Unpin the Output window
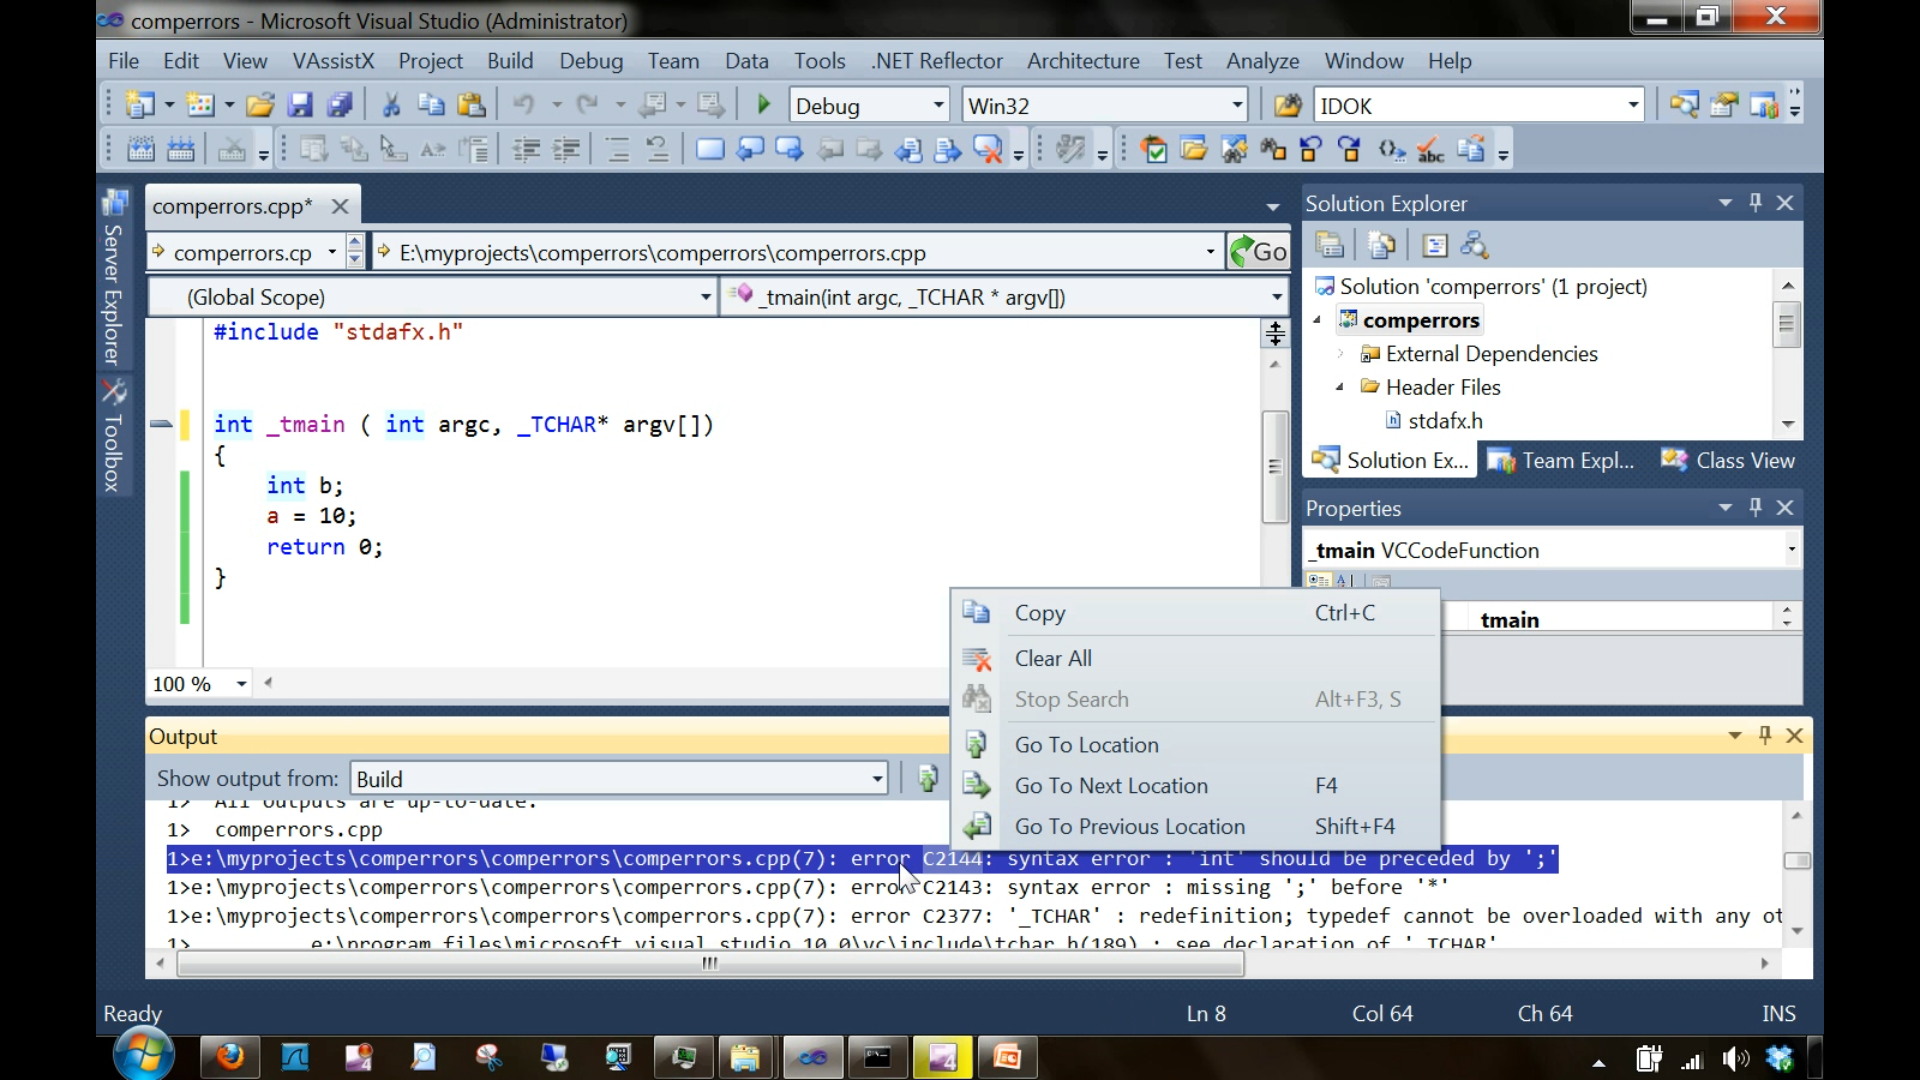This screenshot has width=1920, height=1080. (1765, 735)
